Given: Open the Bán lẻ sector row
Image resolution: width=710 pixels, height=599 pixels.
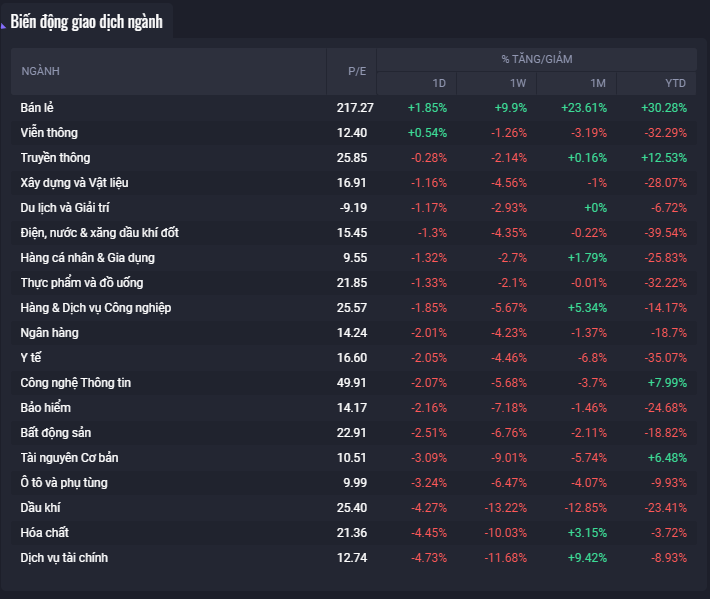Looking at the screenshot, I should [38, 107].
